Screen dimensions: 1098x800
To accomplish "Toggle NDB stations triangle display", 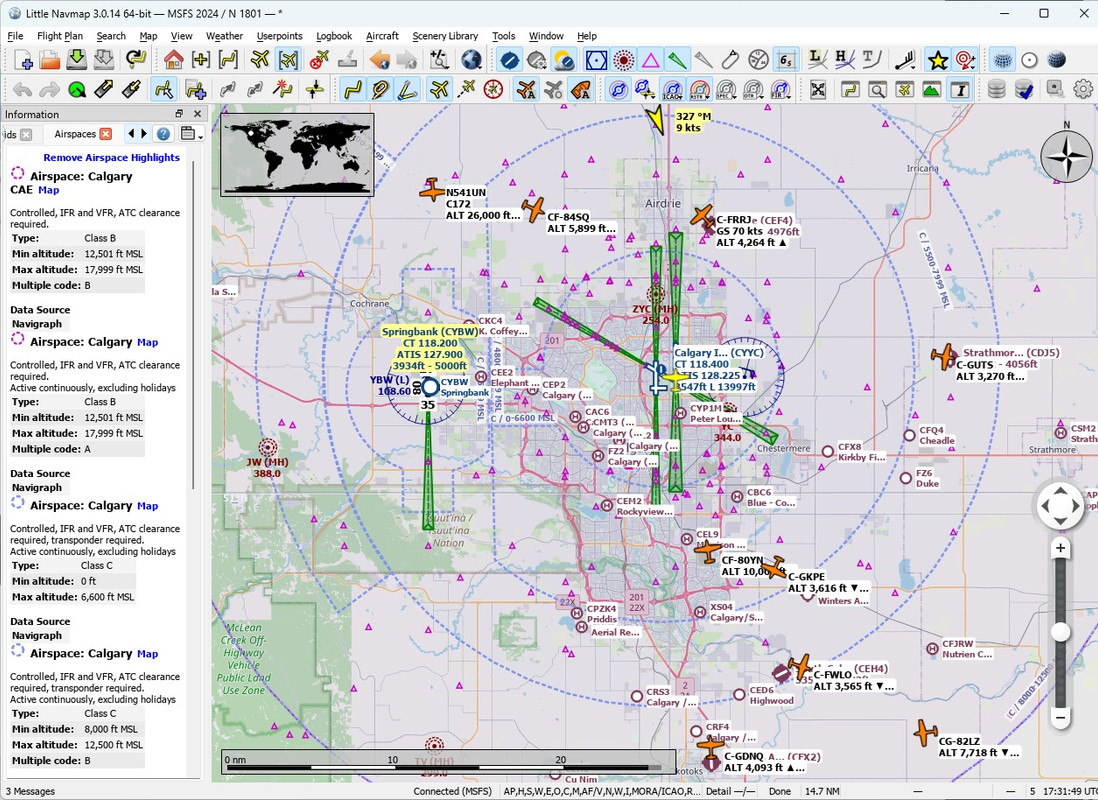I will click(651, 60).
